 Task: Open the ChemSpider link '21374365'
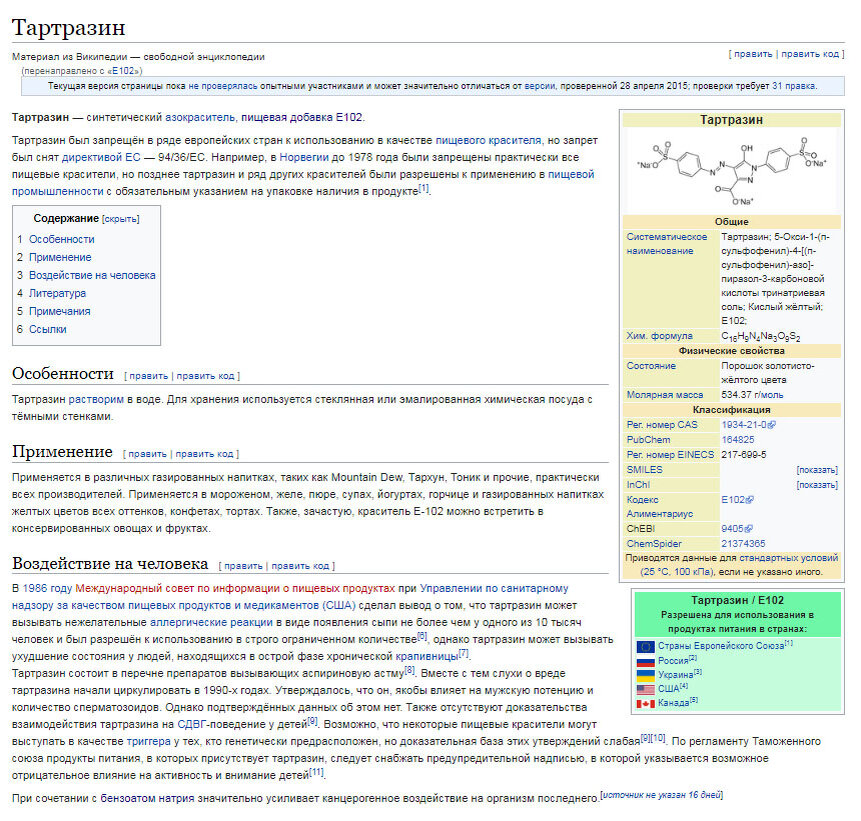point(743,544)
